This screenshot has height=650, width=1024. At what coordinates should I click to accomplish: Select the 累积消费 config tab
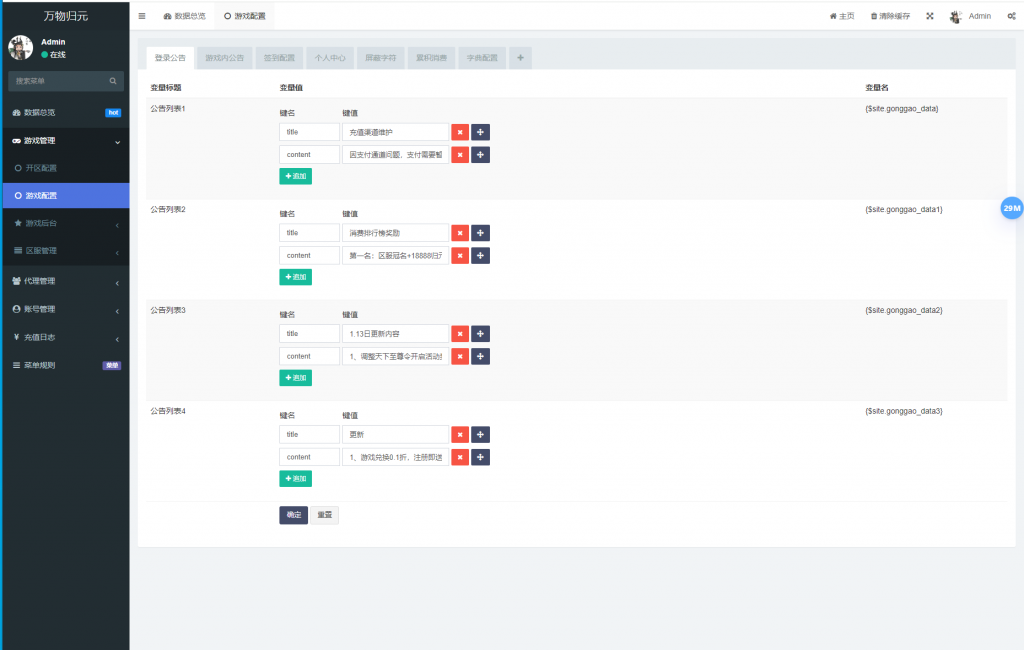tap(431, 58)
